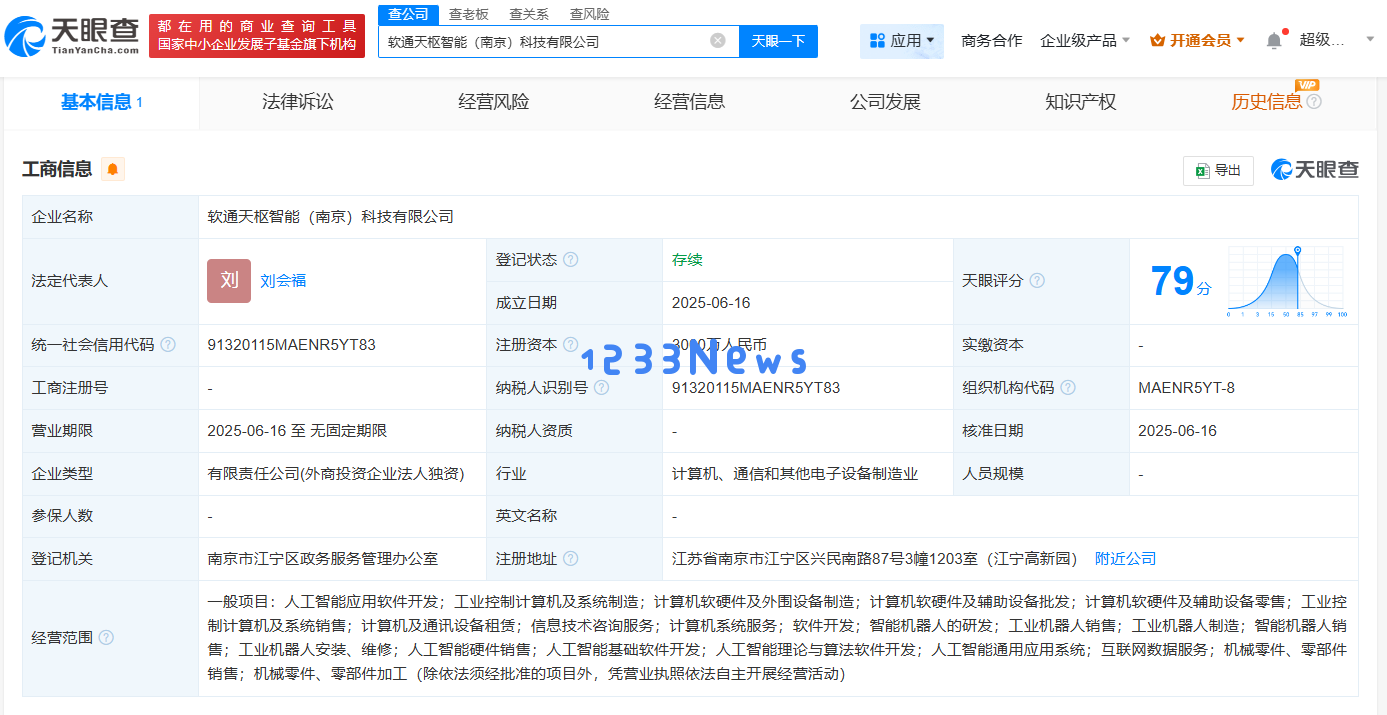1387x715 pixels.
Task: Switch to the 法律诉讼 tab
Action: click(x=297, y=102)
